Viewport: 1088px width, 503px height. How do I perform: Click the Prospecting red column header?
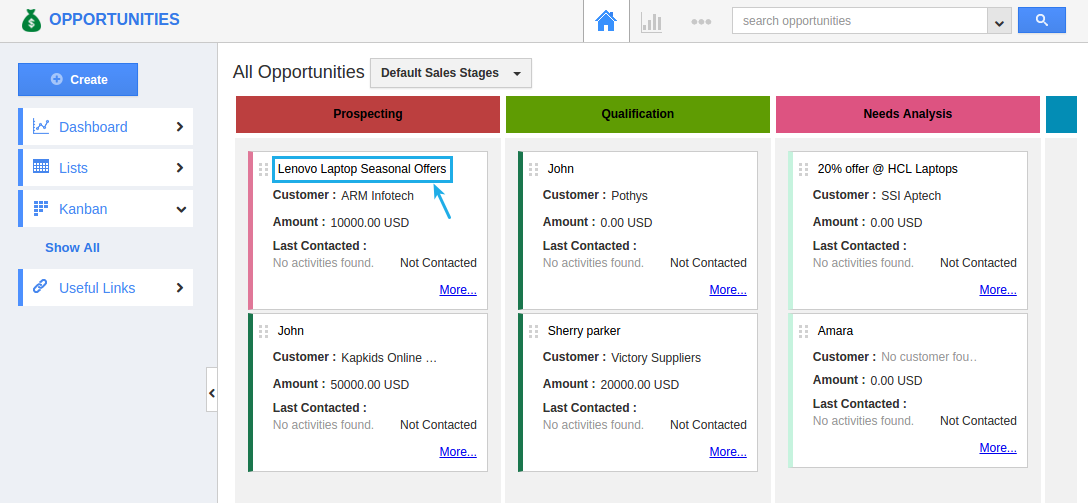368,114
